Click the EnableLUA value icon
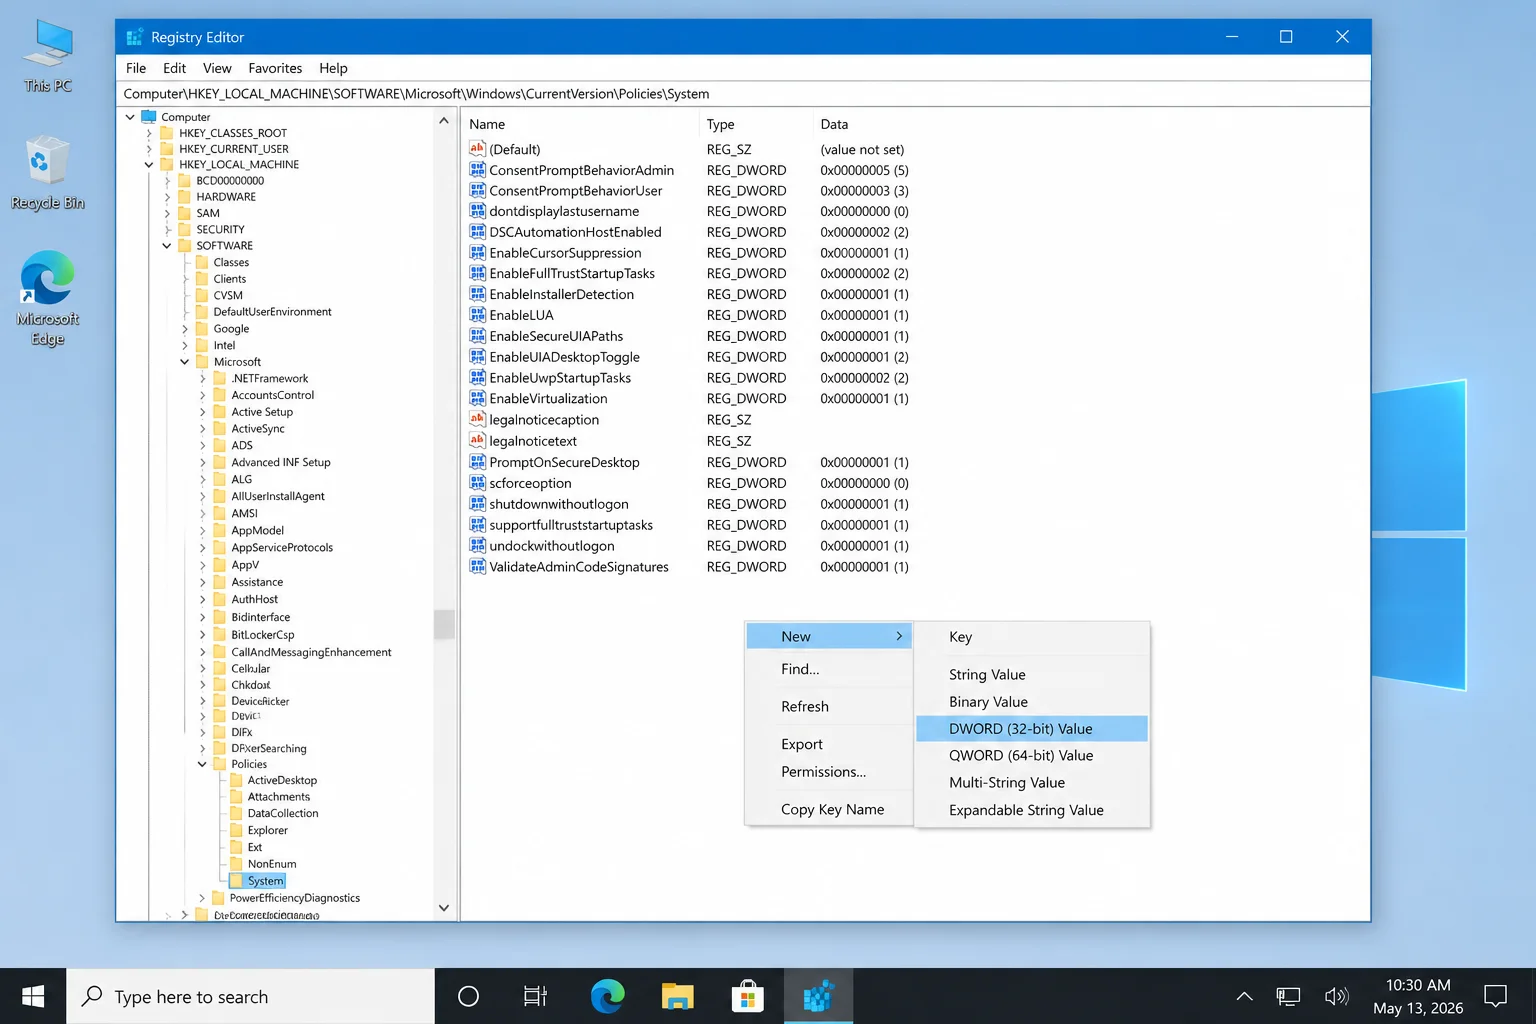 tap(477, 315)
